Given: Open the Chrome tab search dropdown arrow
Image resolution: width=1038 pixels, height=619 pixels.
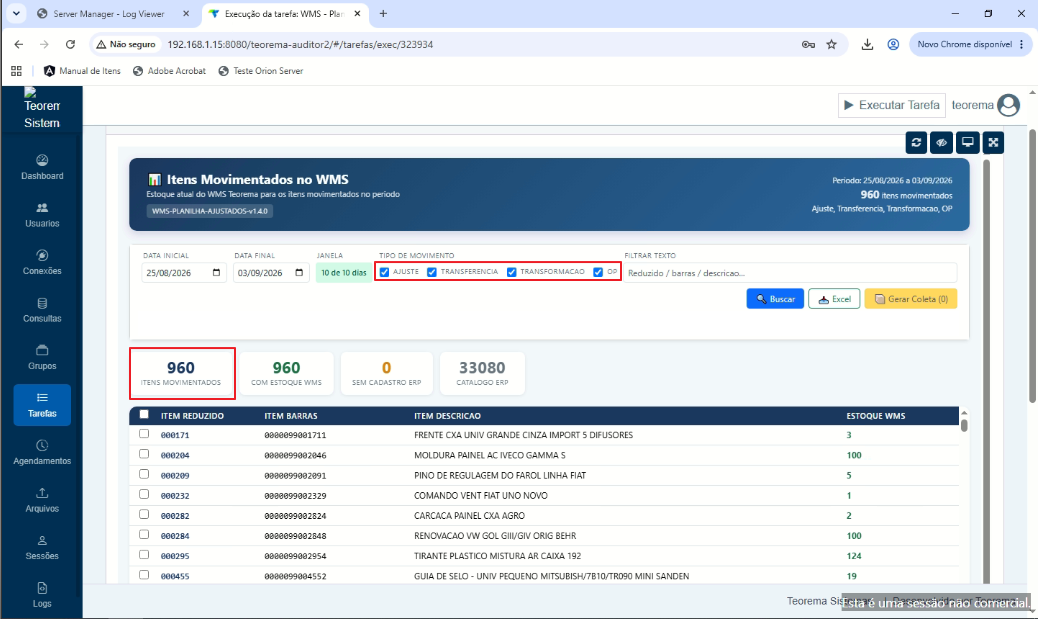Looking at the screenshot, I should pos(16,13).
